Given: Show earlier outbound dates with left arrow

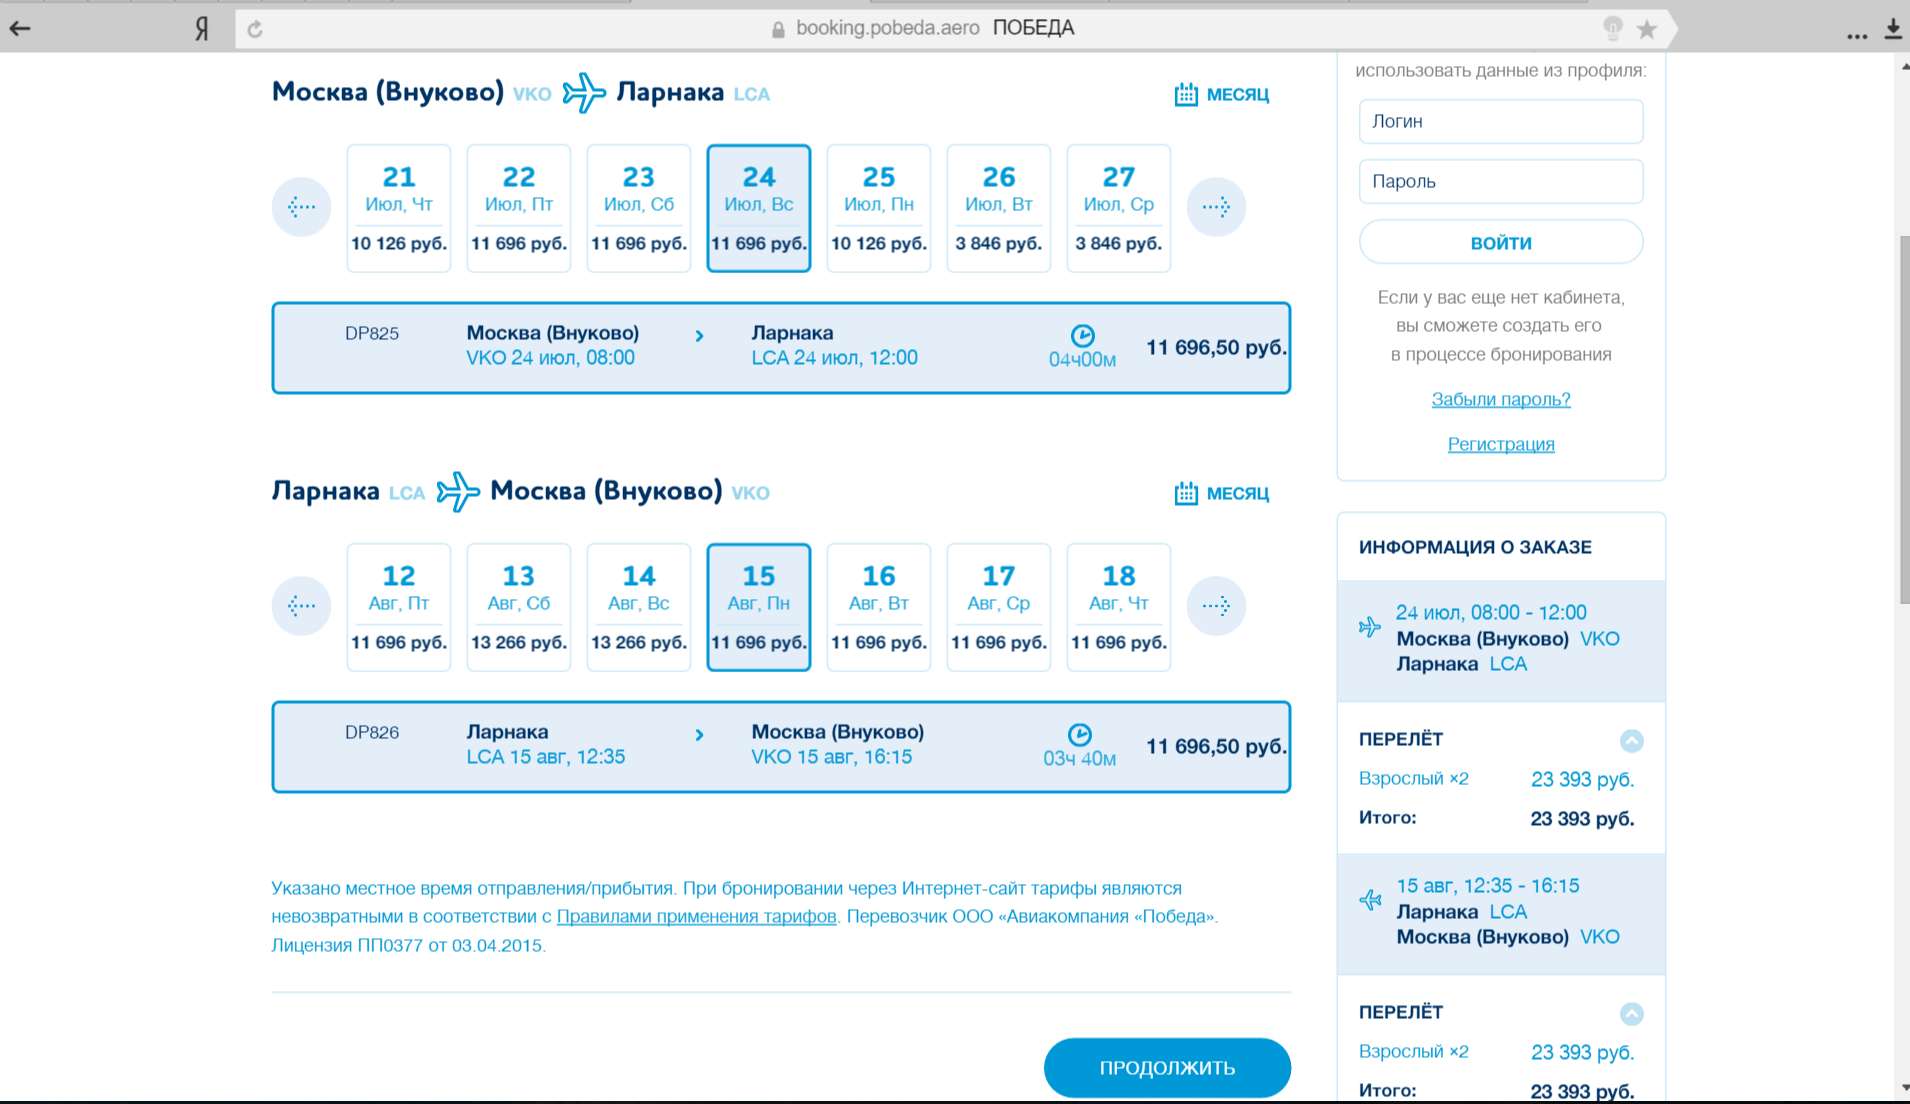Looking at the screenshot, I should 301,207.
